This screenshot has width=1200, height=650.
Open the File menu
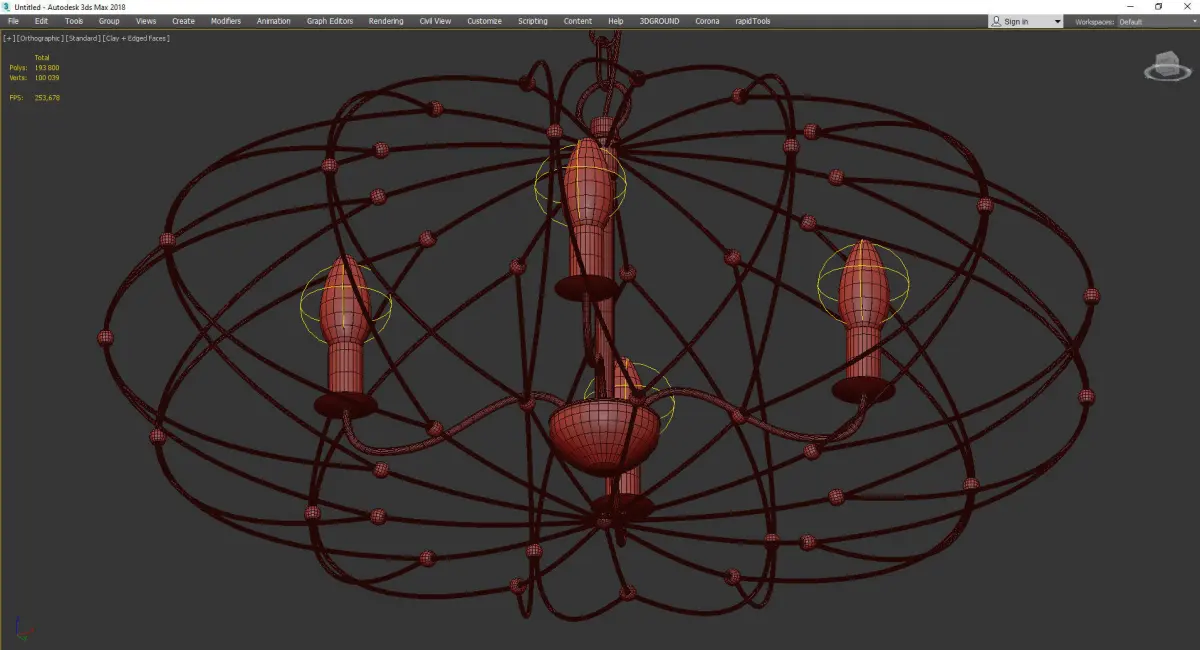(13, 21)
